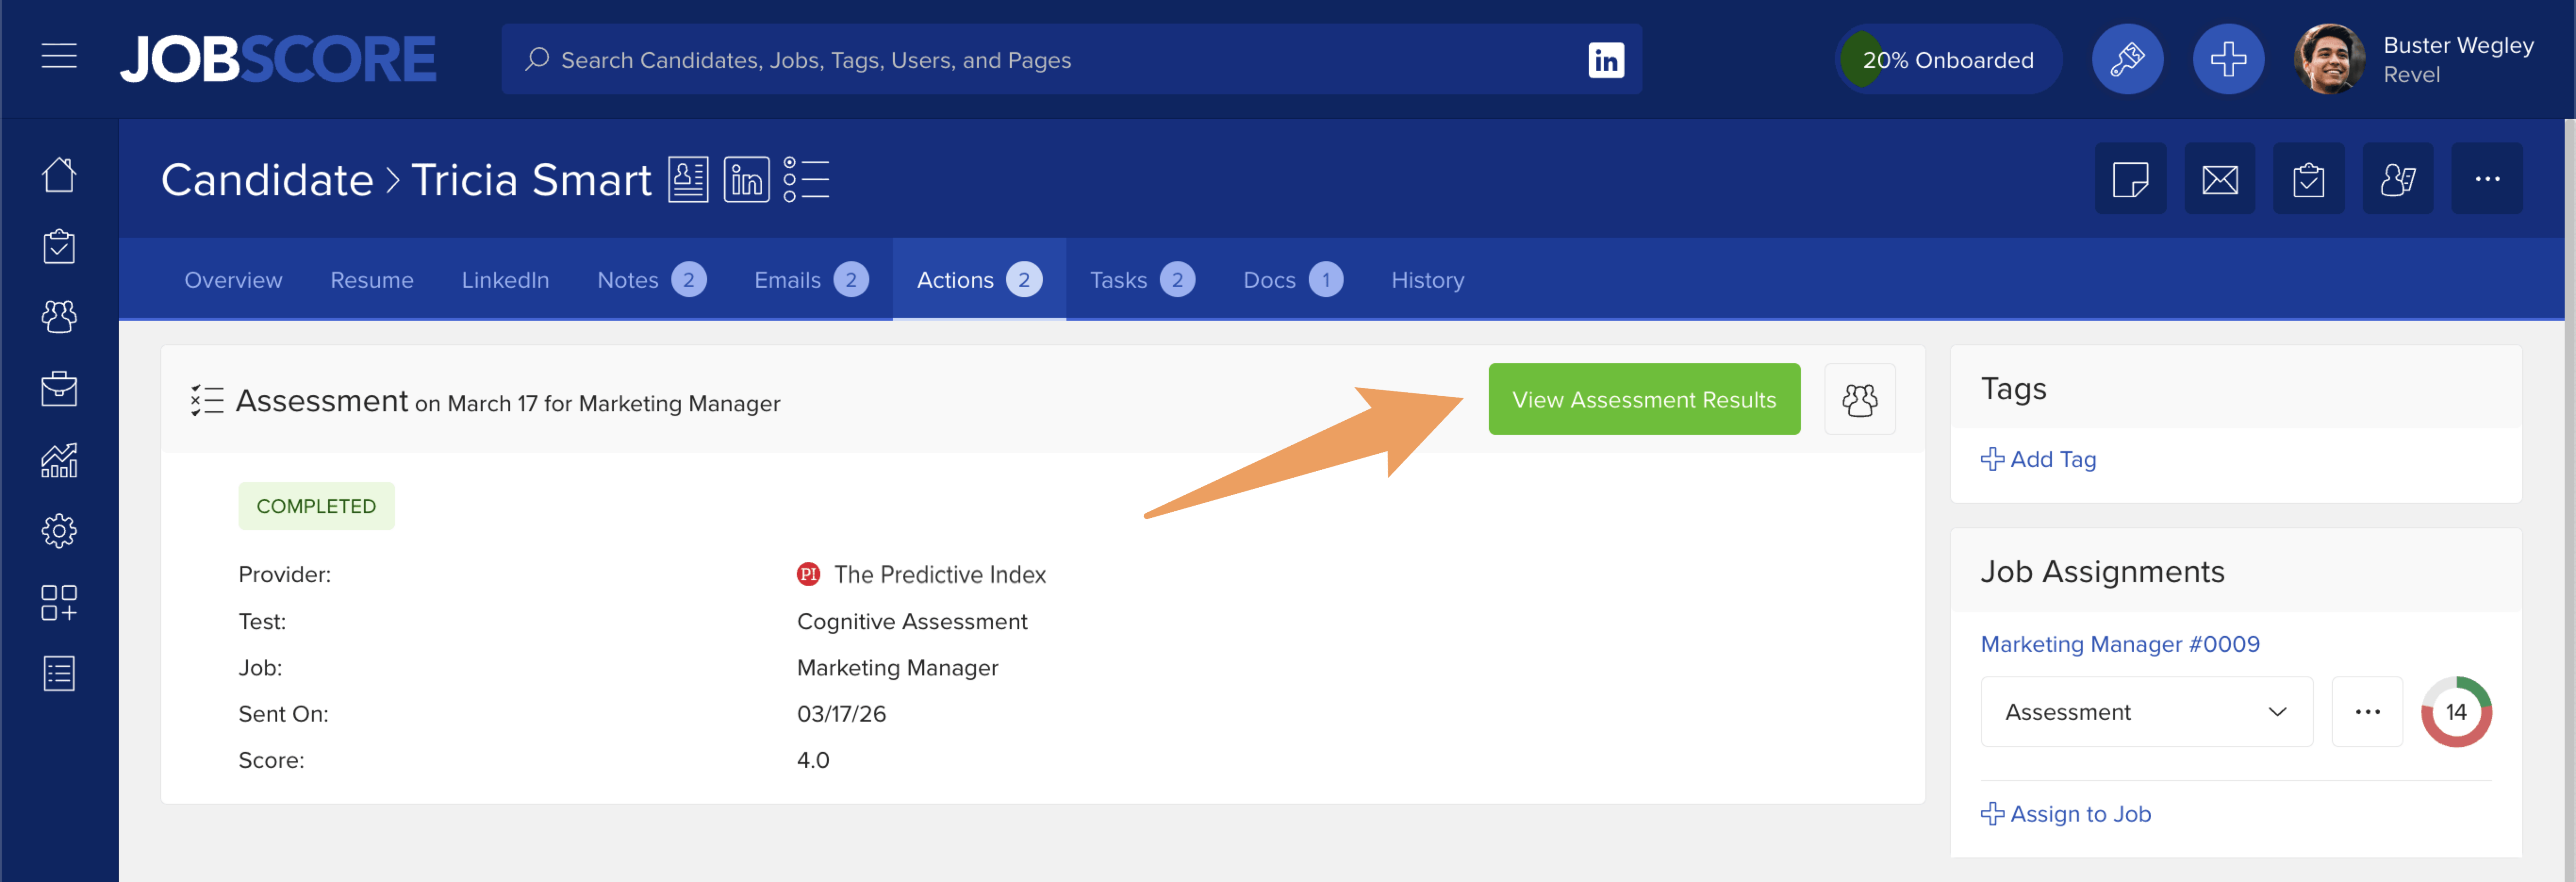Open Jobs briefcase icon in sidebar
This screenshot has width=2576, height=882.
[59, 388]
